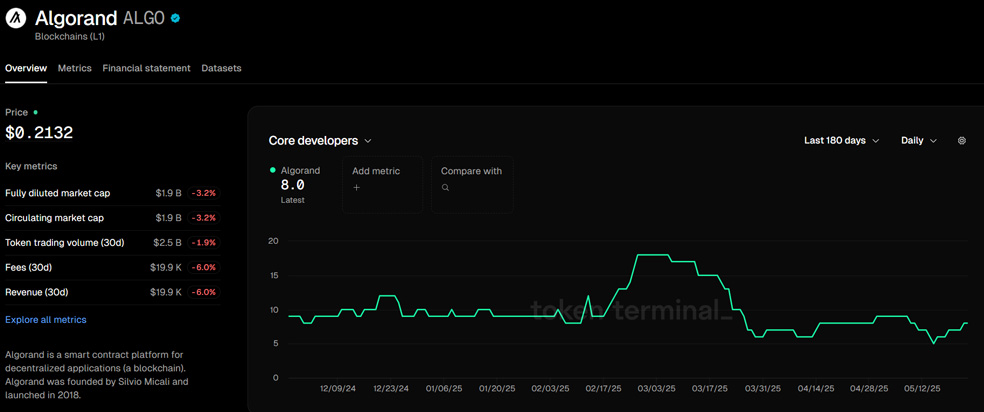Click the Algorand logo icon
The image size is (984, 412).
(16, 19)
